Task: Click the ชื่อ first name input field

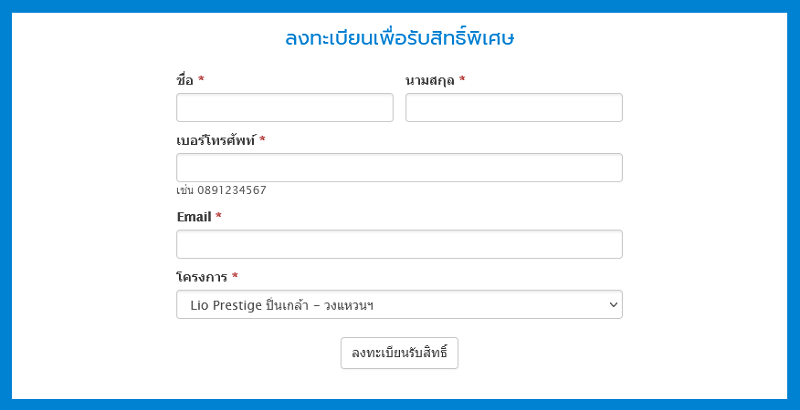Action: click(x=285, y=108)
